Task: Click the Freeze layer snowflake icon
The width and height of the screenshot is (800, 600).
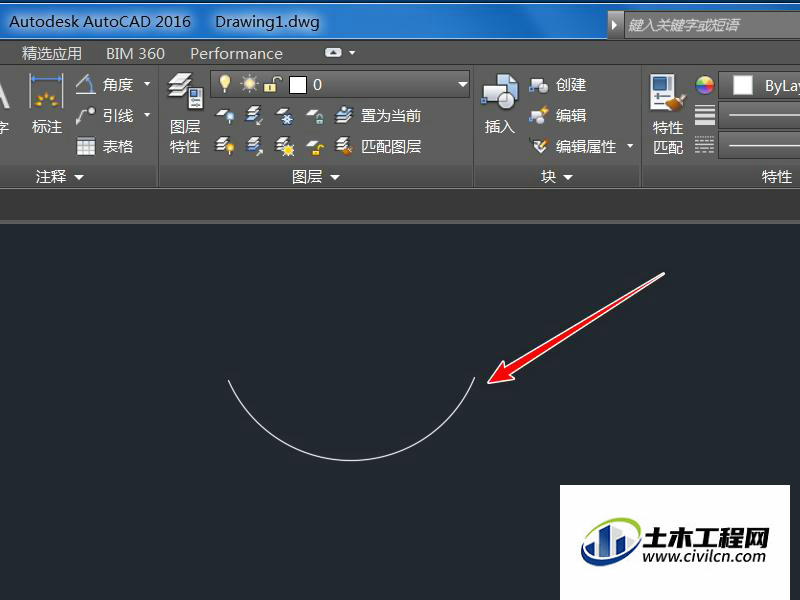Action: (x=285, y=116)
